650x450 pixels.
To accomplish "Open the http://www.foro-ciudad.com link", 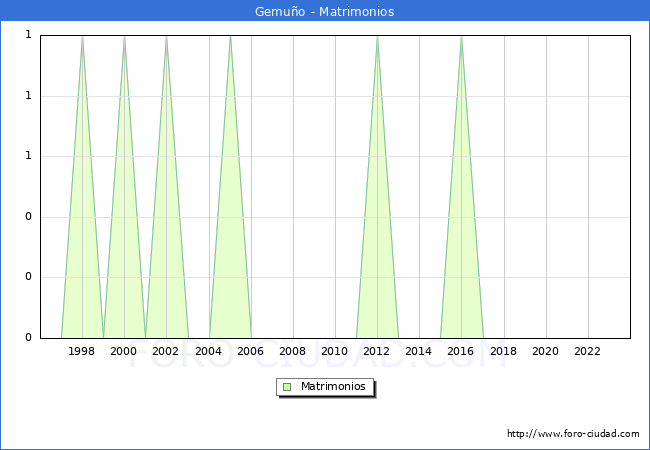I will click(x=573, y=433).
